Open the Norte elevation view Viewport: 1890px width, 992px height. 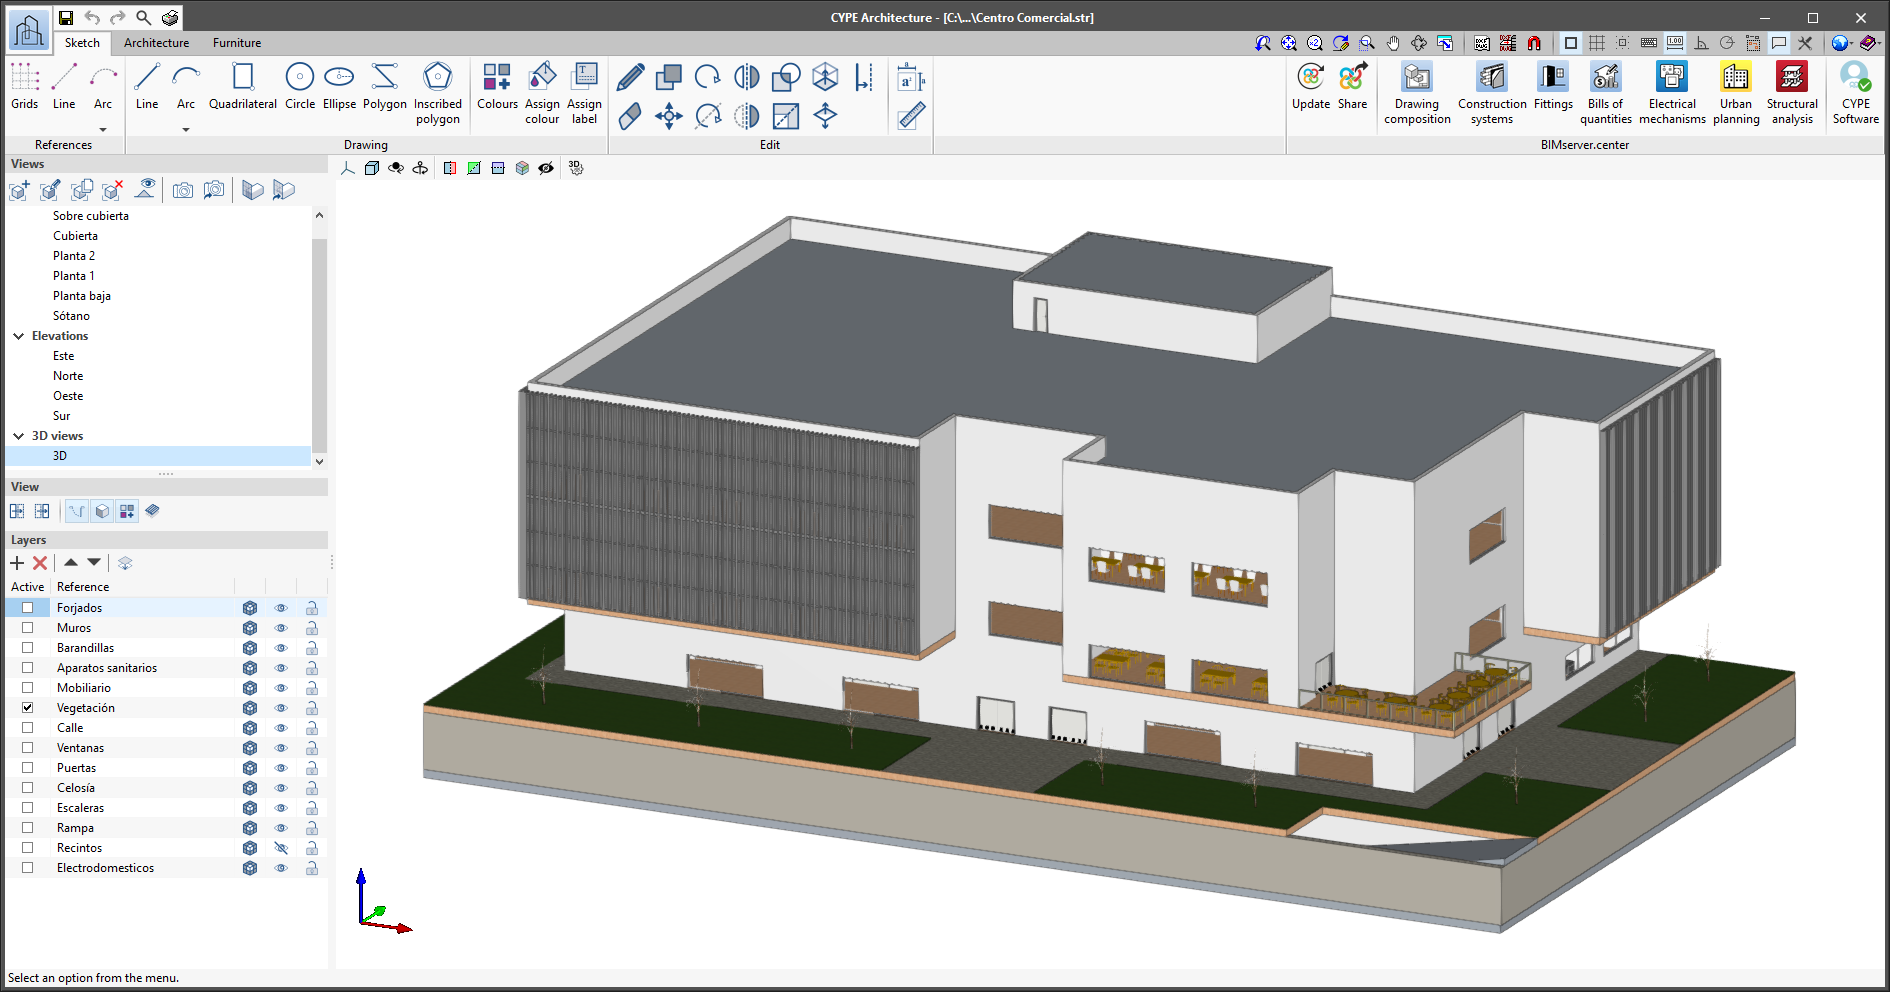pos(68,376)
